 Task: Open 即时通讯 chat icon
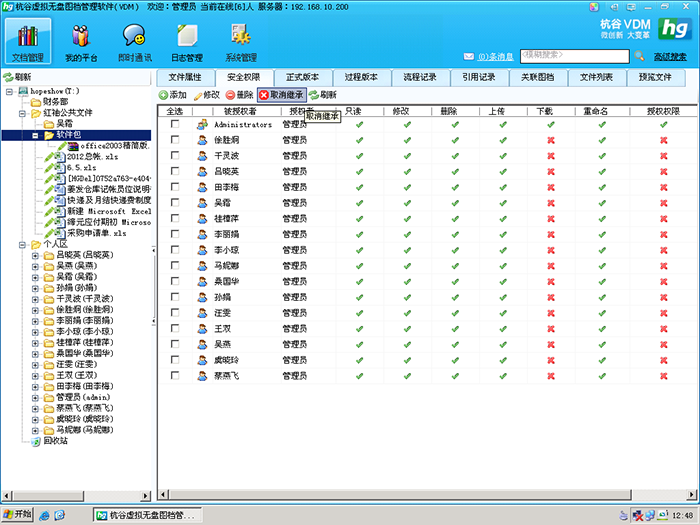(134, 36)
